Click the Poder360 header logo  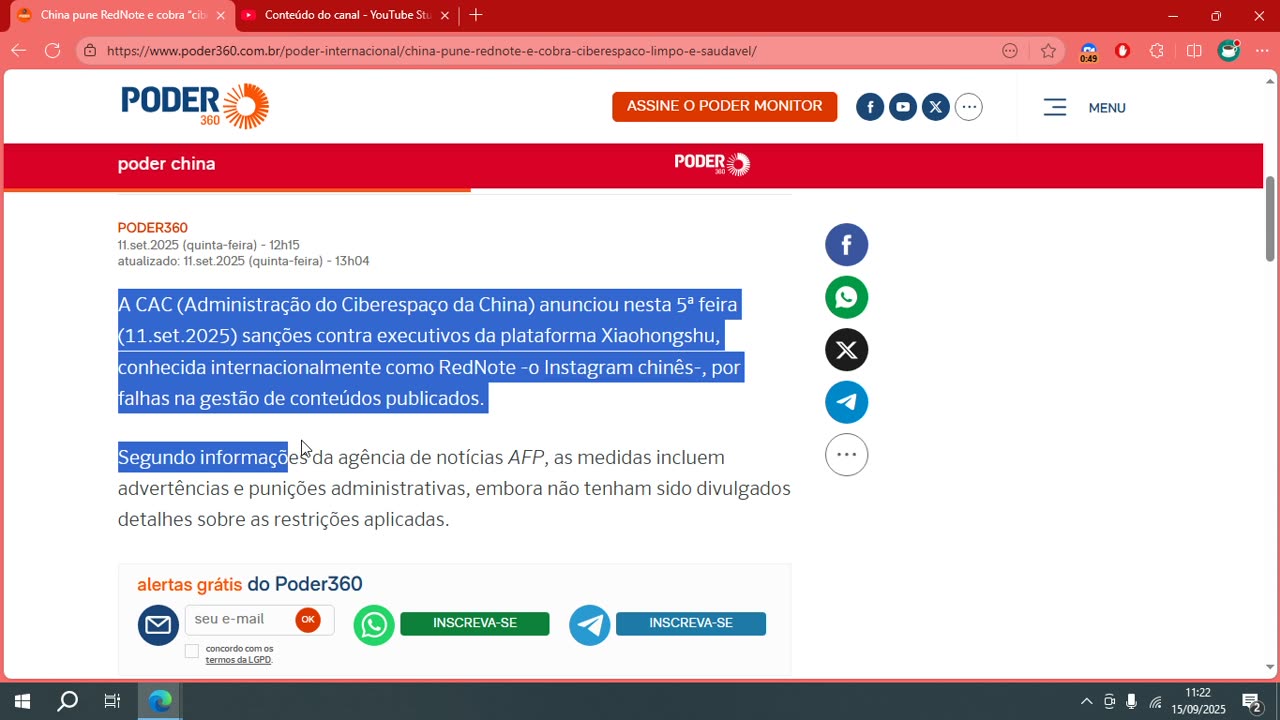click(x=195, y=106)
